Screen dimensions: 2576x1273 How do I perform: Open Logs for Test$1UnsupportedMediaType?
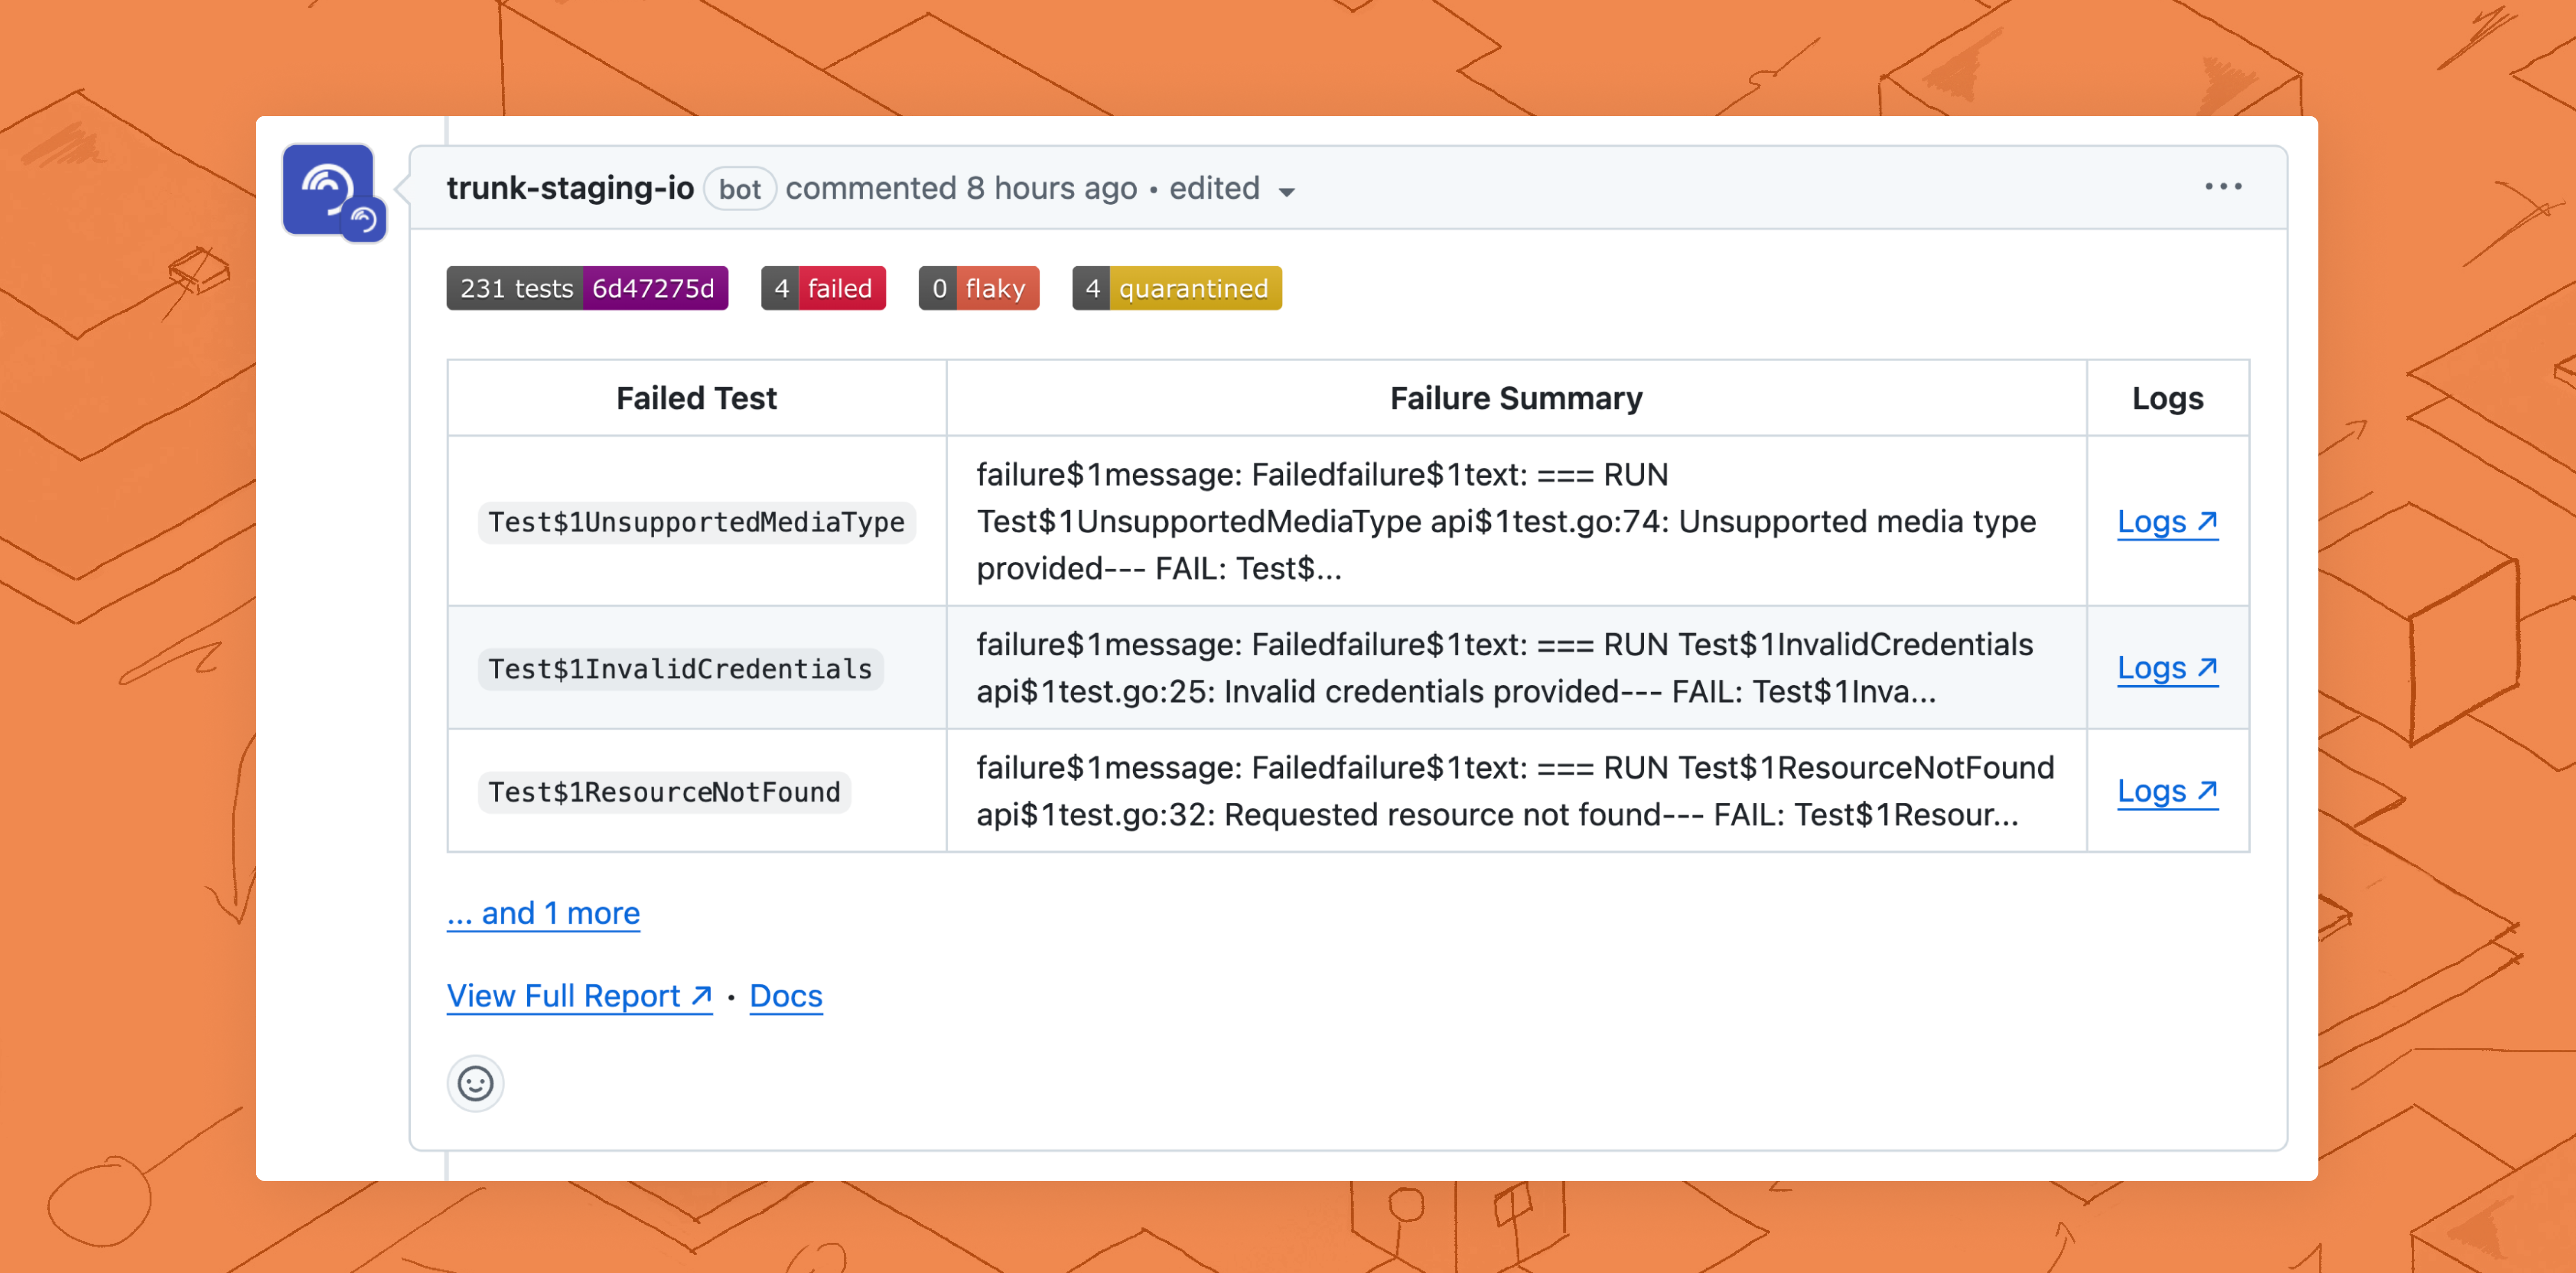point(2166,522)
